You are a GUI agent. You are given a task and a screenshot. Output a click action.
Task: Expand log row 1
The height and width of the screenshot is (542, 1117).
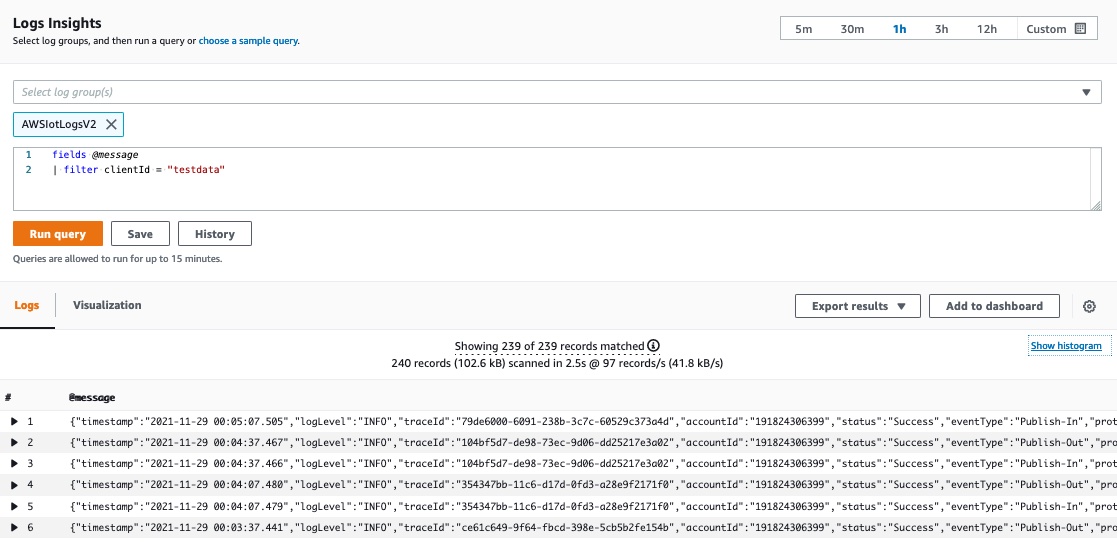(14, 422)
